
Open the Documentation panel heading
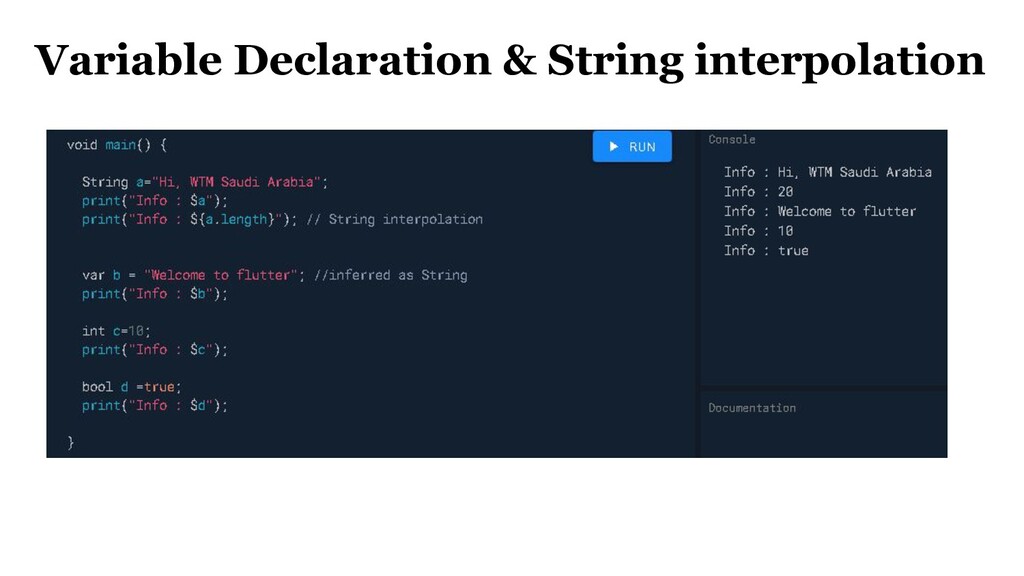tap(752, 408)
